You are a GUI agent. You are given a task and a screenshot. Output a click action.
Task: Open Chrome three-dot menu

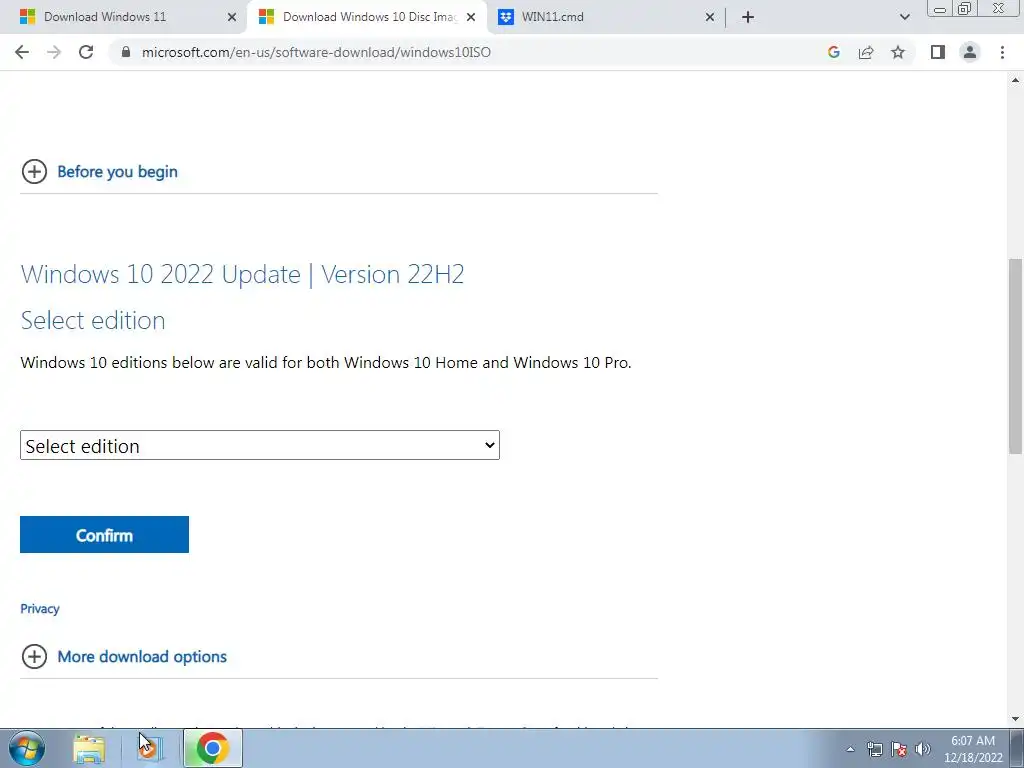(1002, 52)
